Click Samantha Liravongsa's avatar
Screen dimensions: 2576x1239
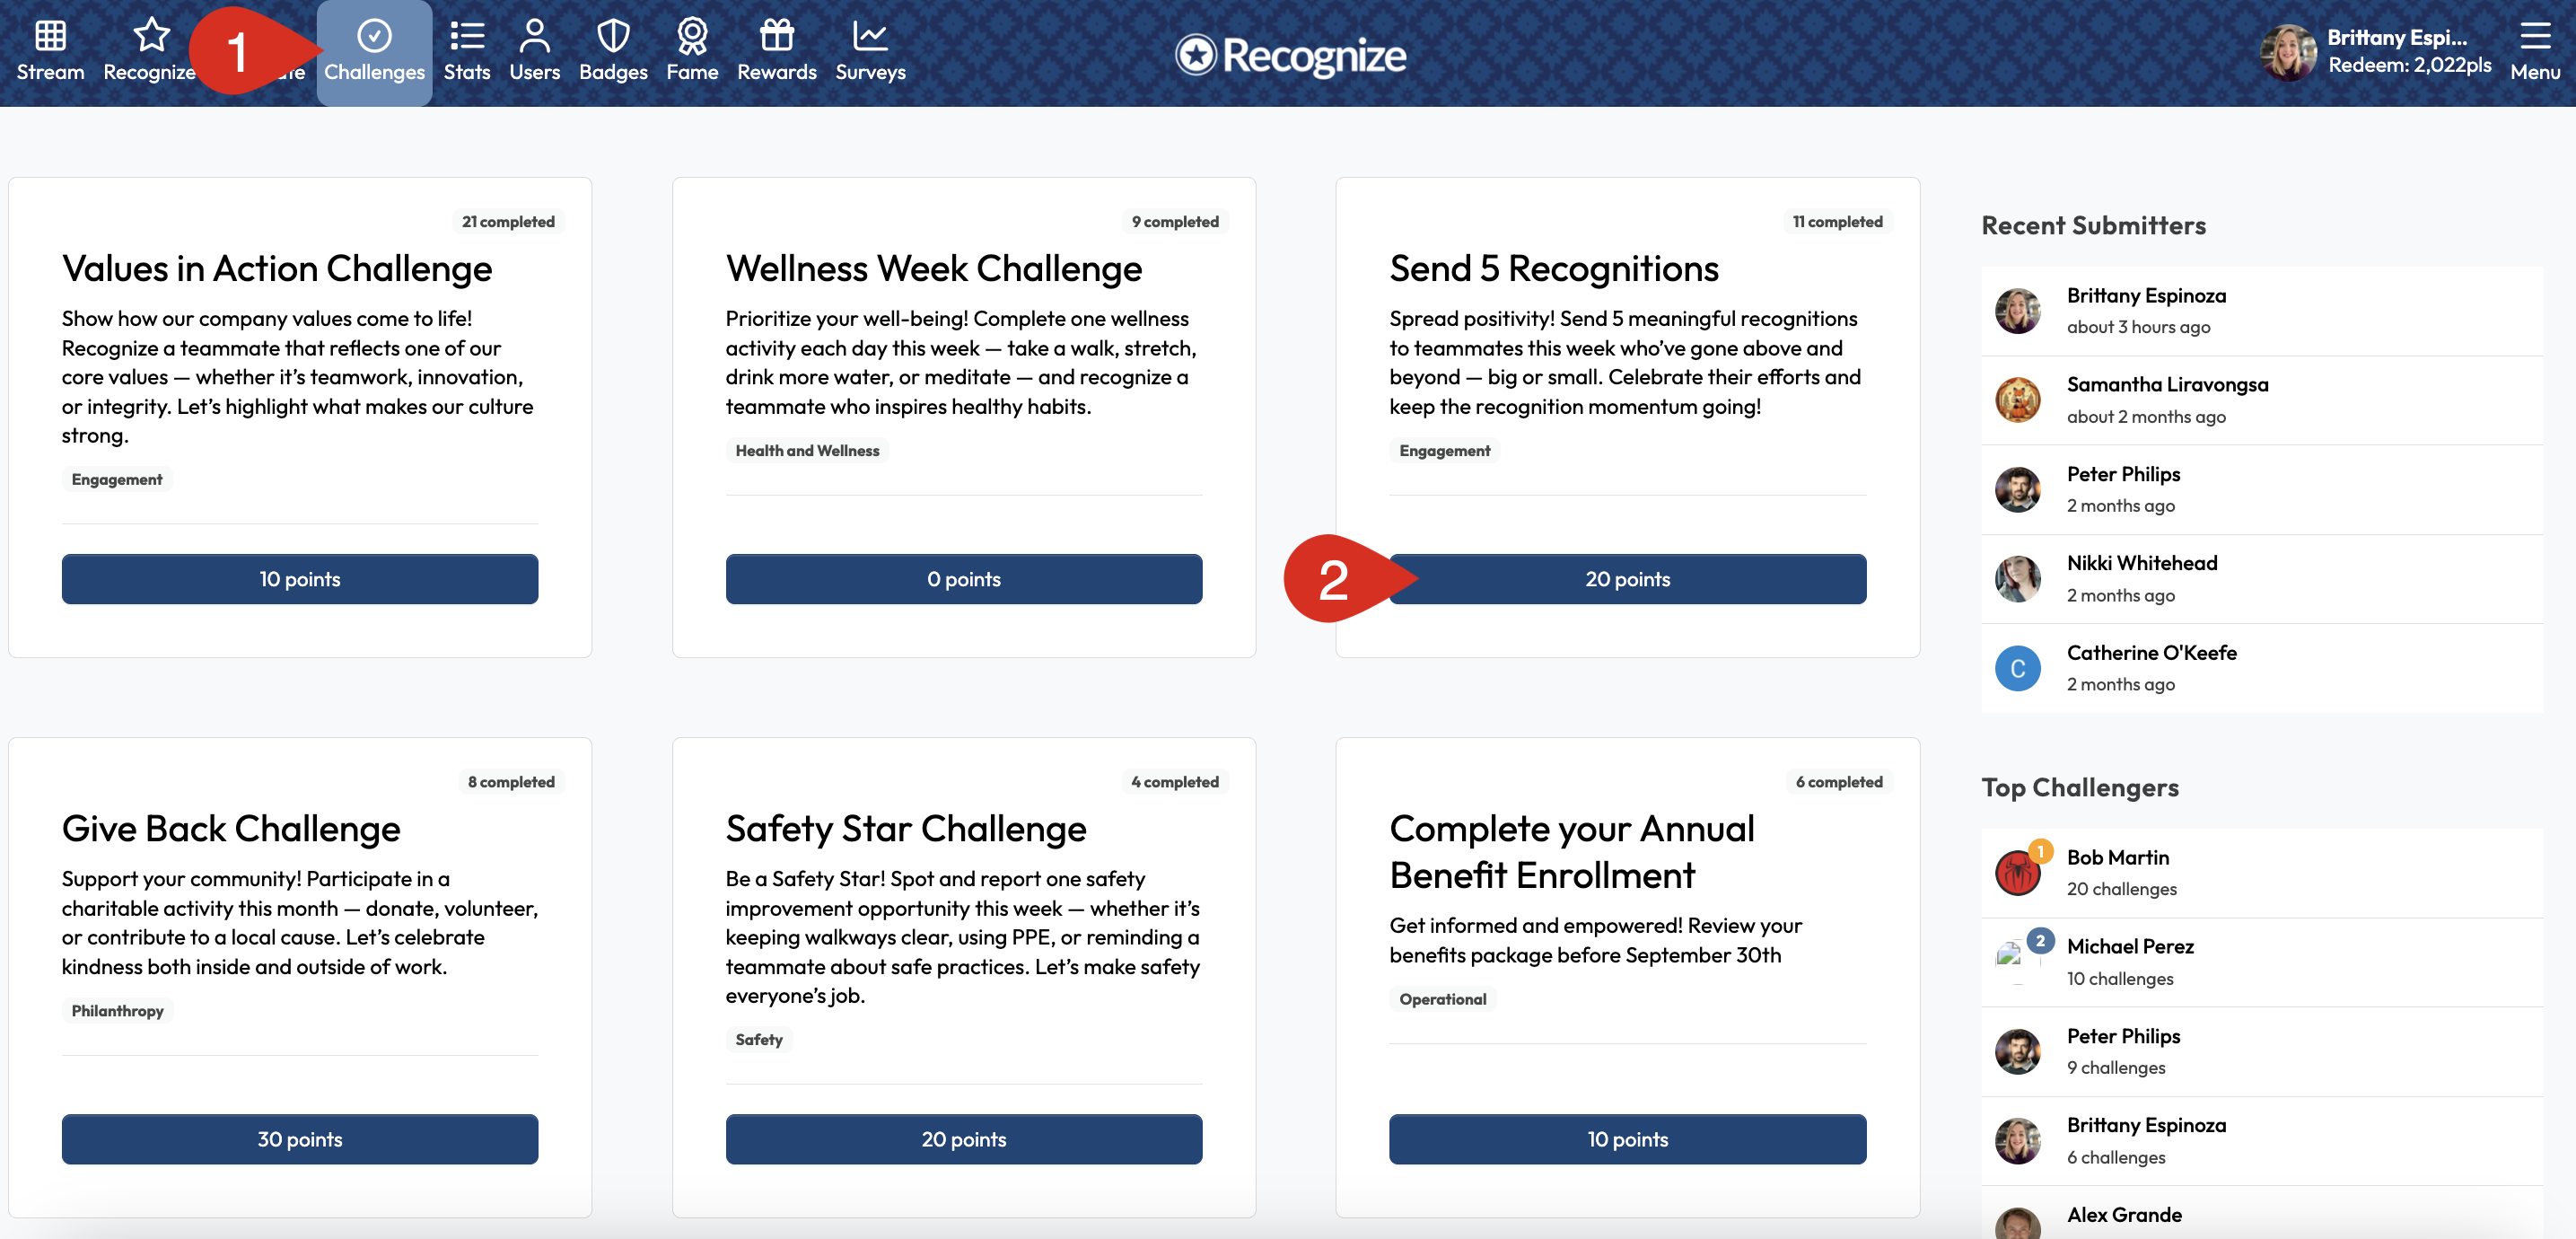2018,399
